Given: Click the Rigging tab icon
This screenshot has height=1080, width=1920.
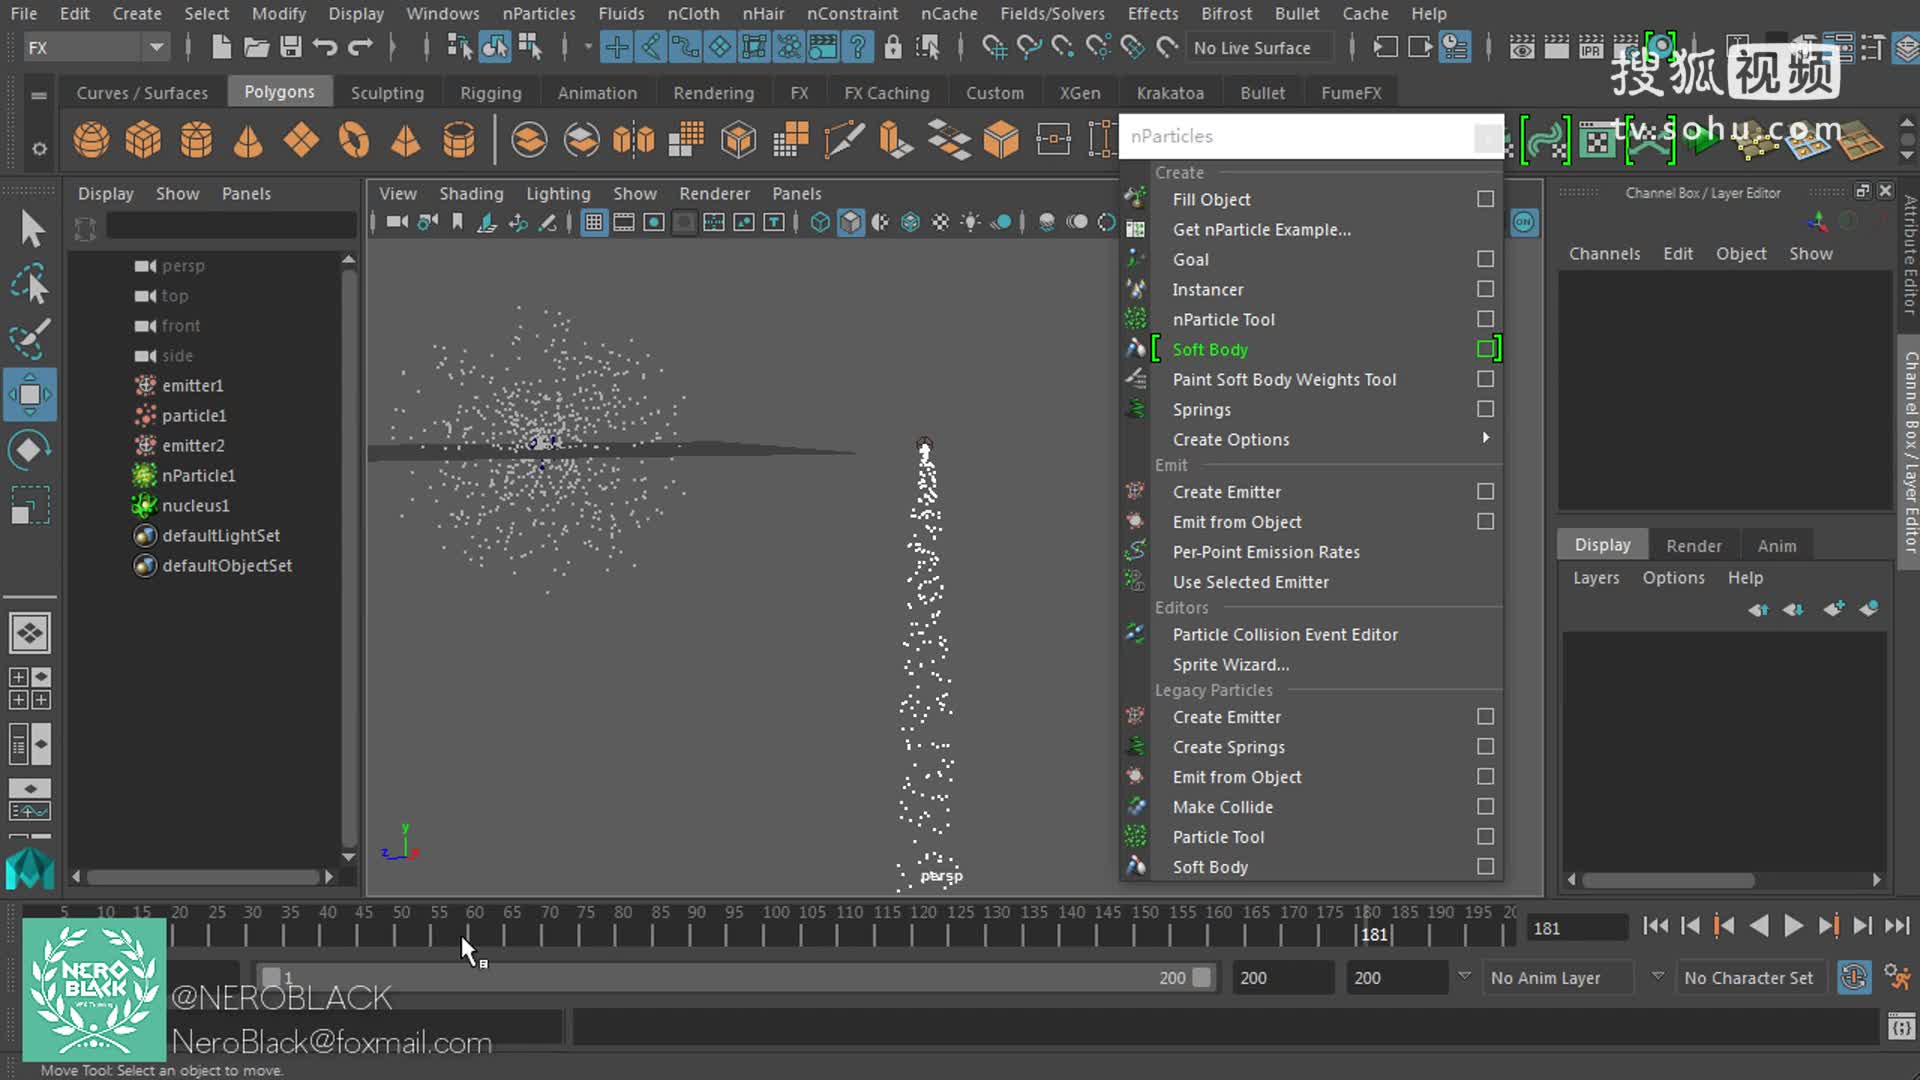Looking at the screenshot, I should [x=489, y=92].
